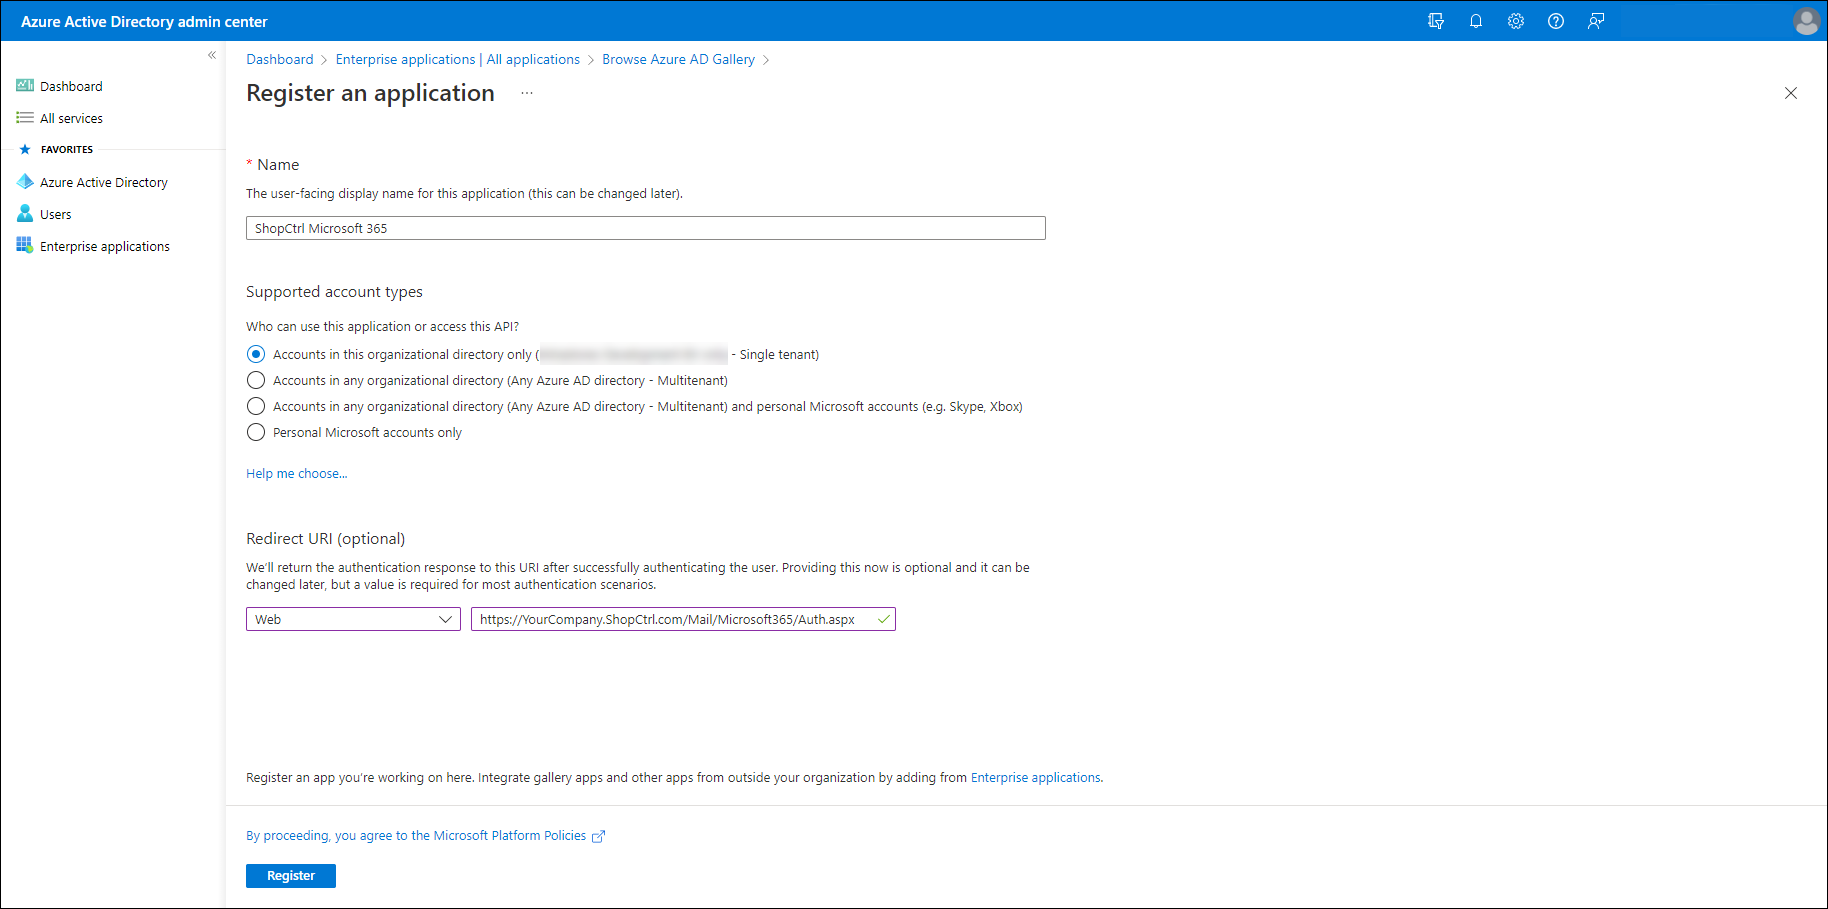Viewport: 1828px width, 909px height.
Task: Click the Users person icon in sidebar
Action: [25, 214]
